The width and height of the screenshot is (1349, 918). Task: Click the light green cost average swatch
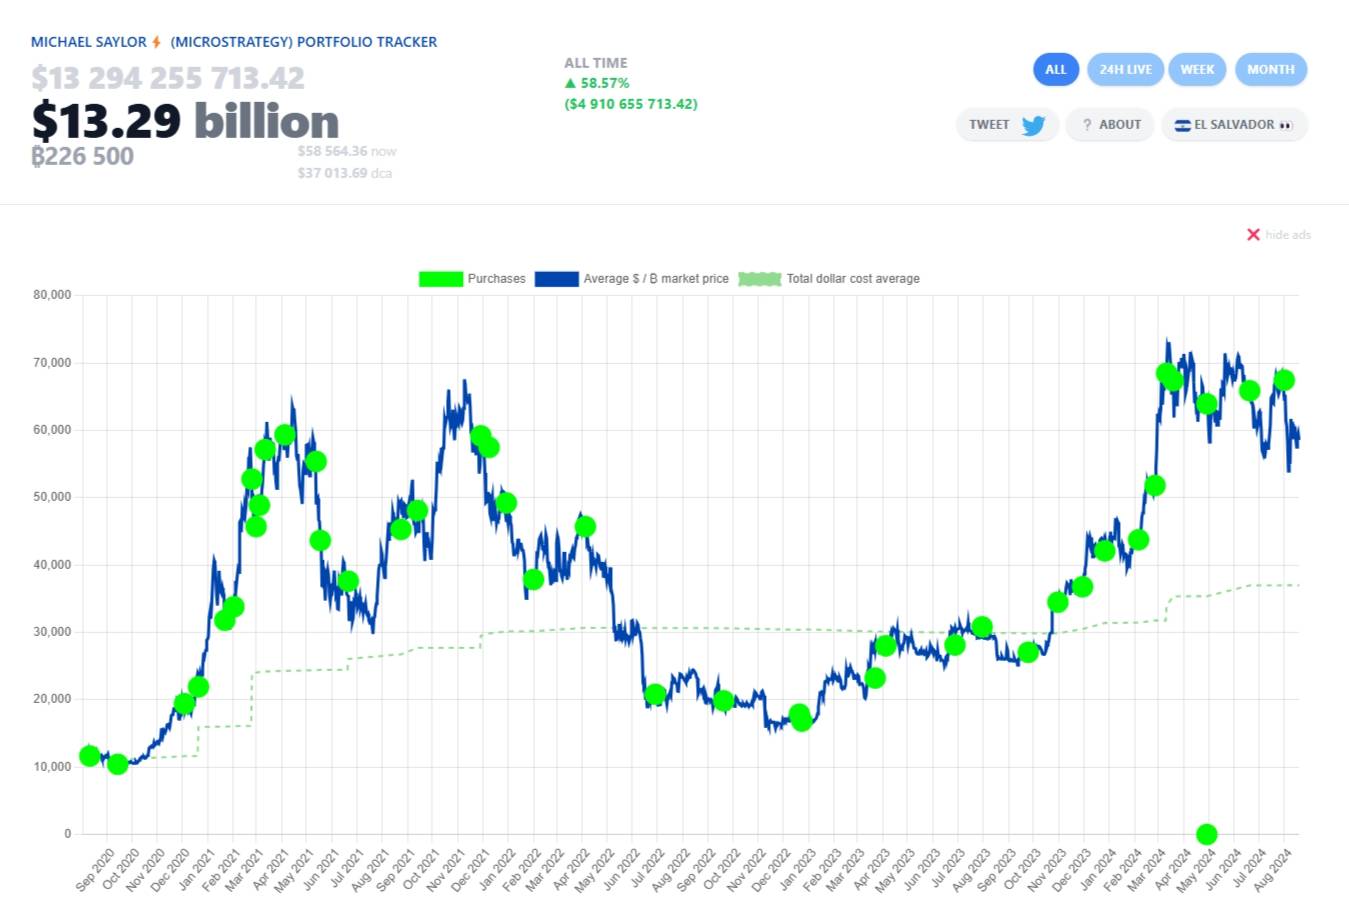pyautogui.click(x=760, y=279)
